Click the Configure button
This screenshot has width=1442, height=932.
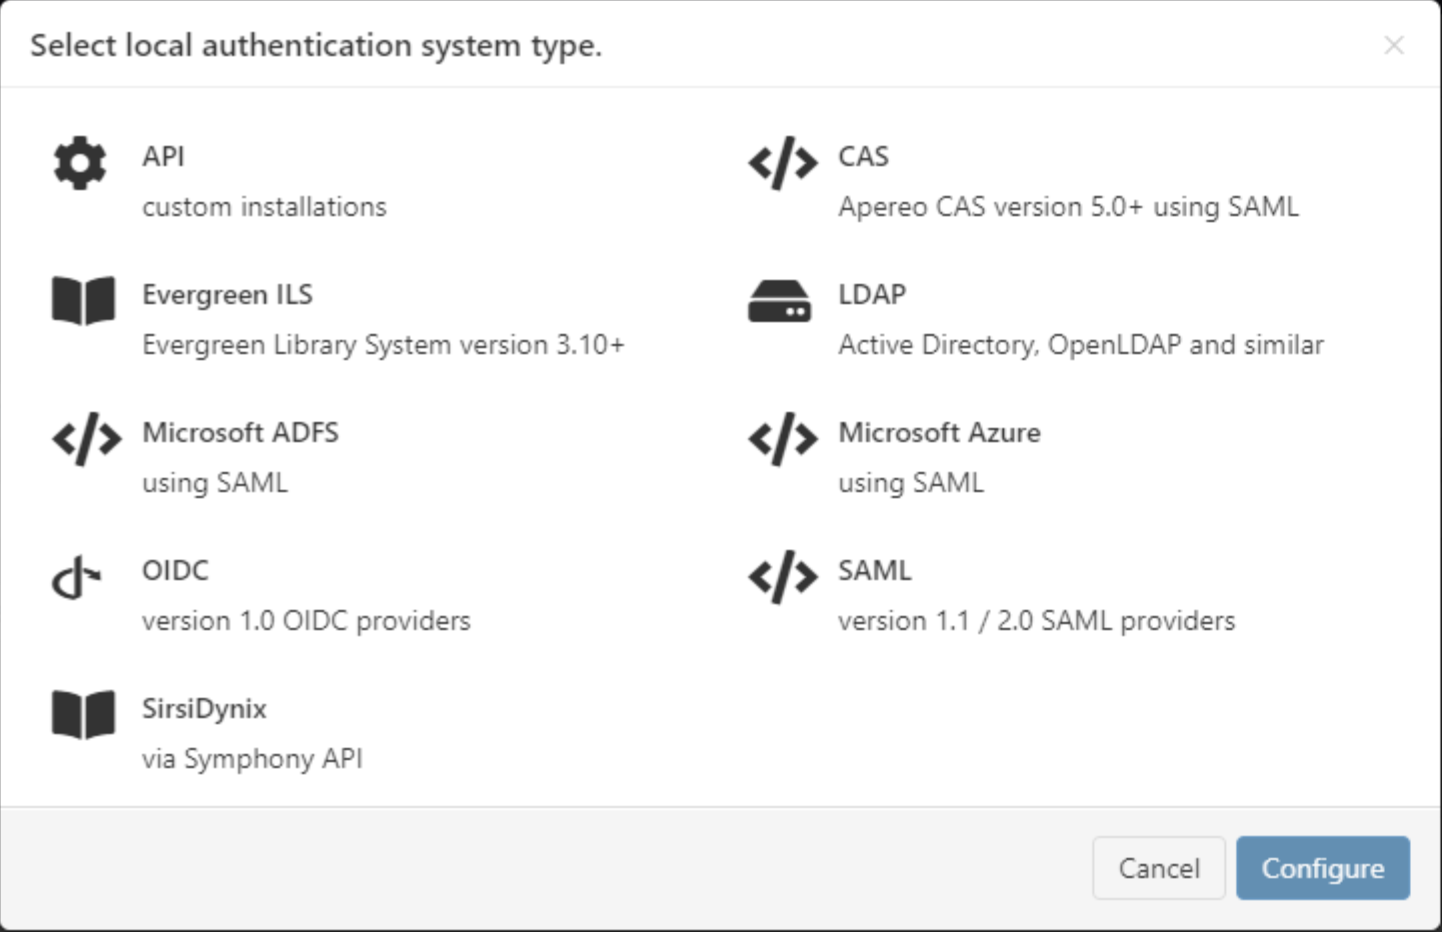tap(1322, 867)
